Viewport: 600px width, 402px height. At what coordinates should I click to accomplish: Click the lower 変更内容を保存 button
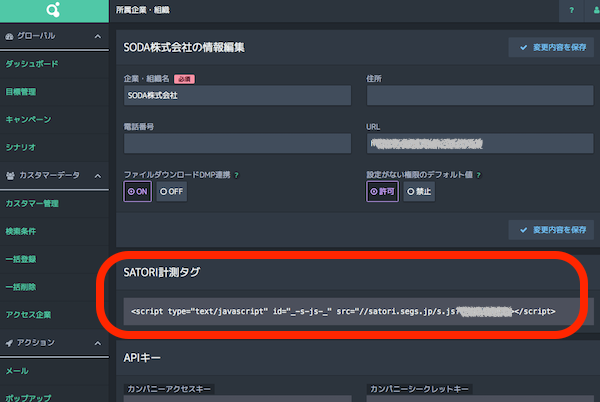point(551,230)
